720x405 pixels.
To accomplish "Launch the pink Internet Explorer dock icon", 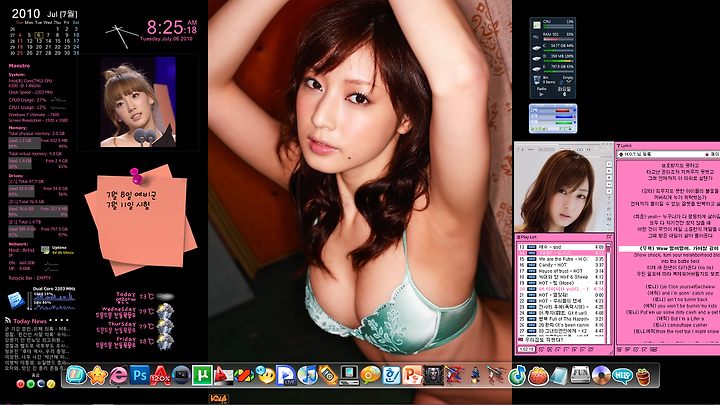I will 118,376.
